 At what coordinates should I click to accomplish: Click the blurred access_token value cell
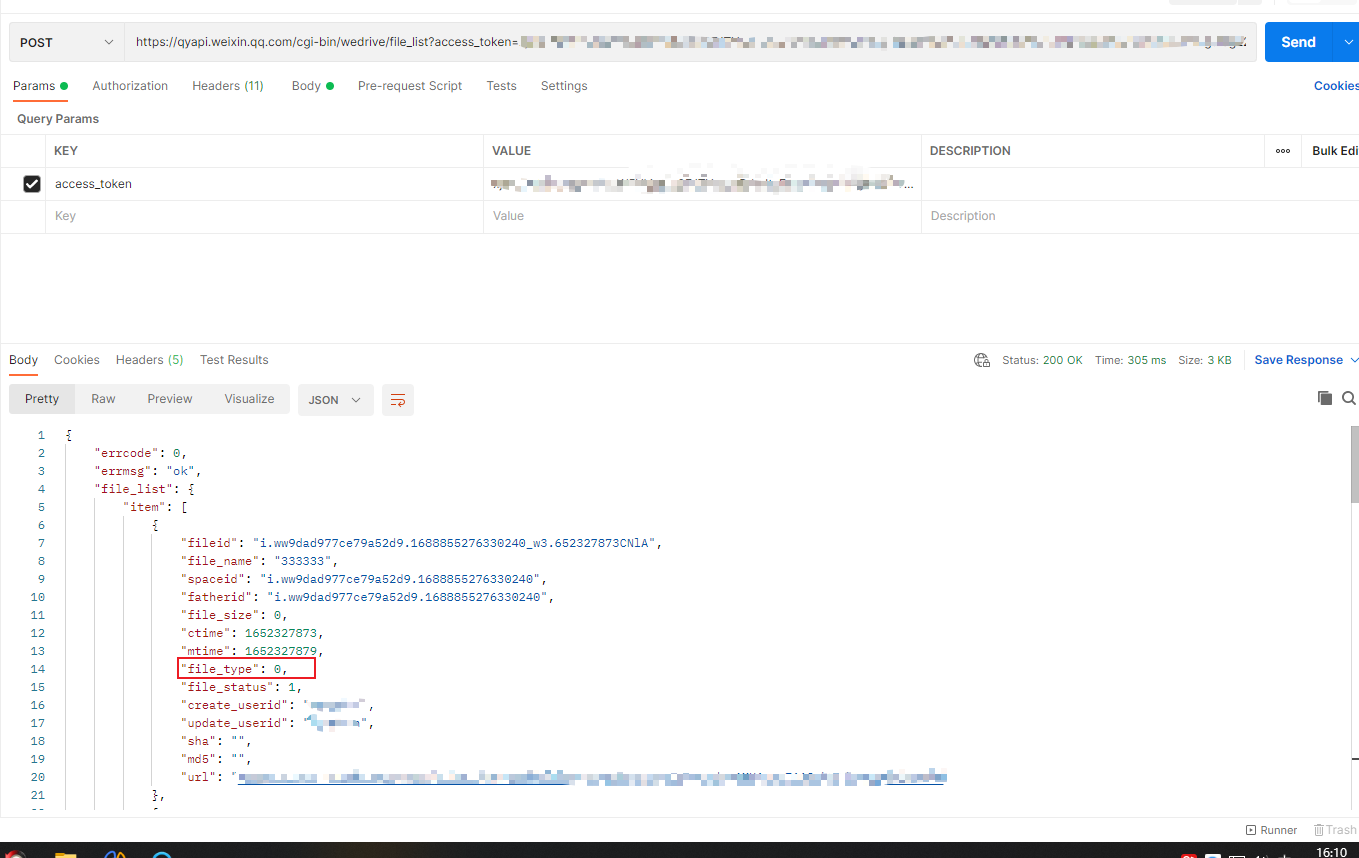702,184
